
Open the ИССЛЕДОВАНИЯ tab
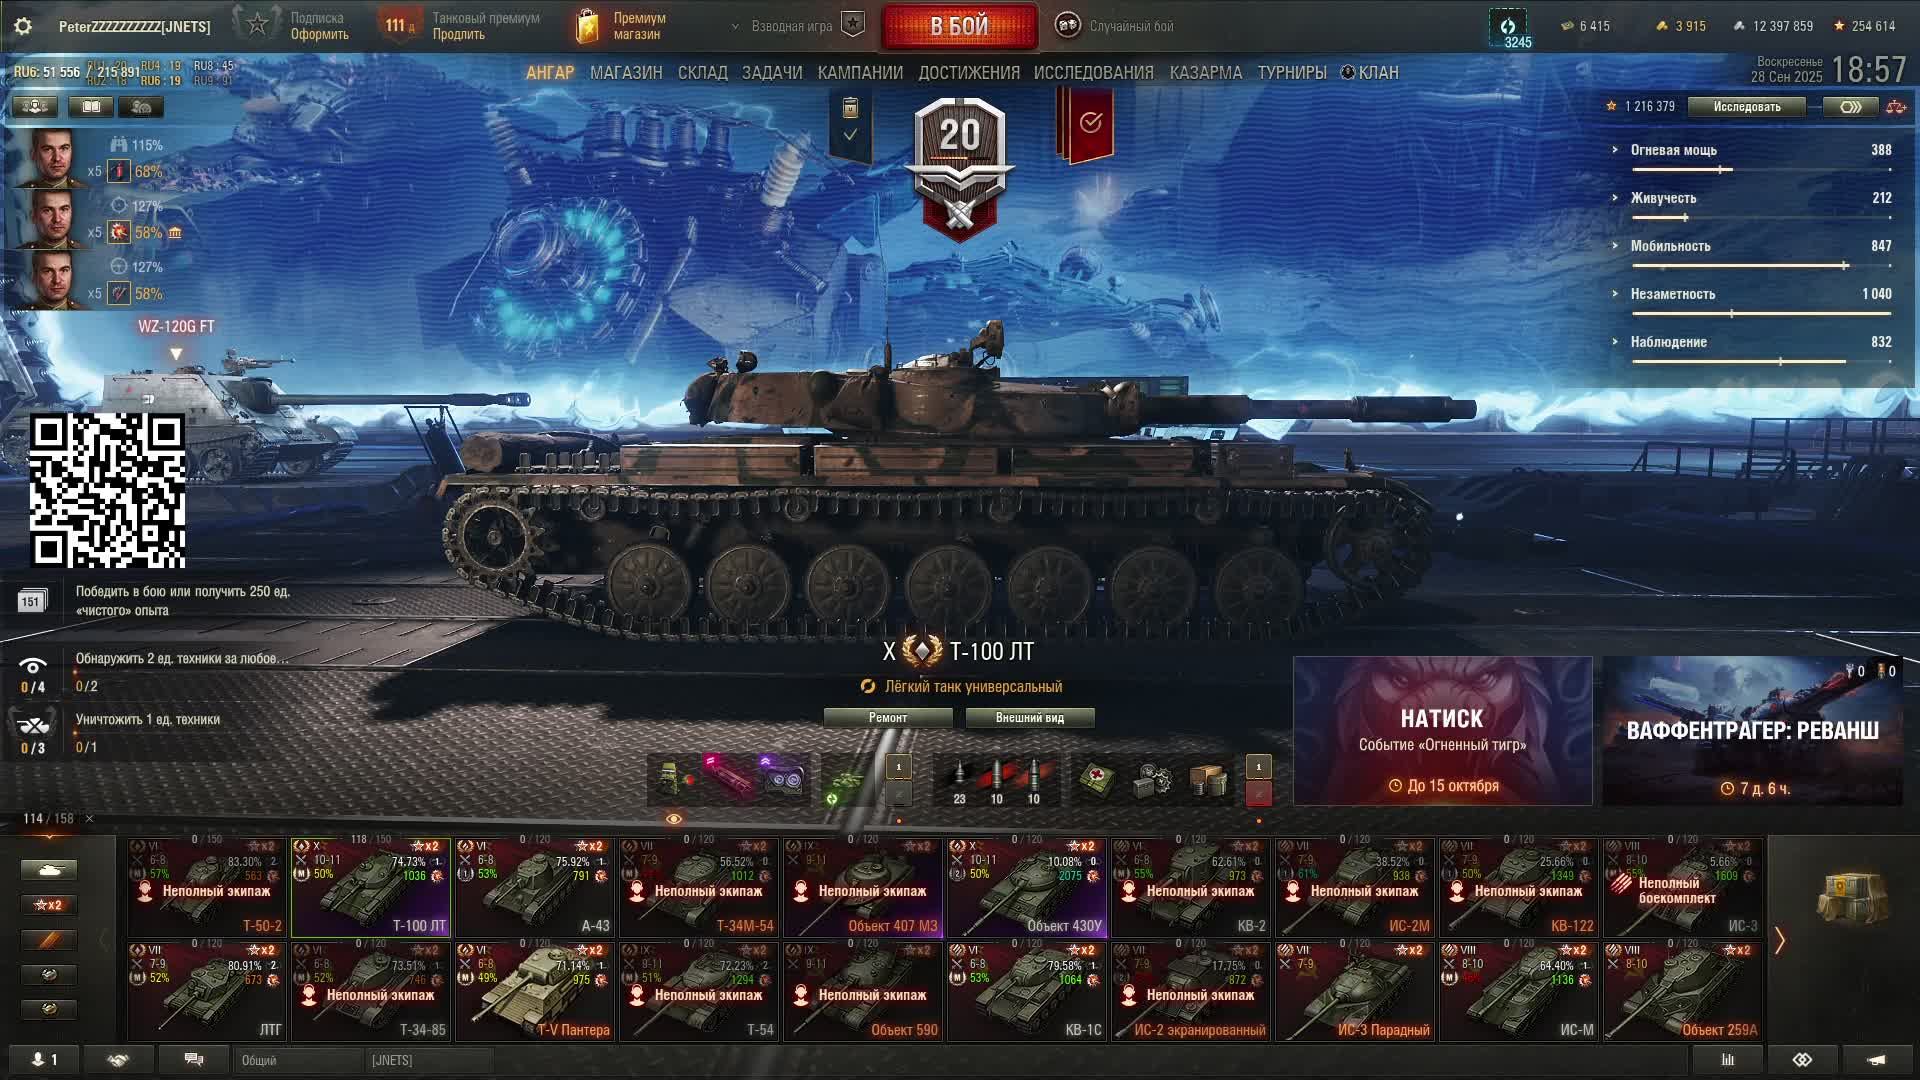1094,73
